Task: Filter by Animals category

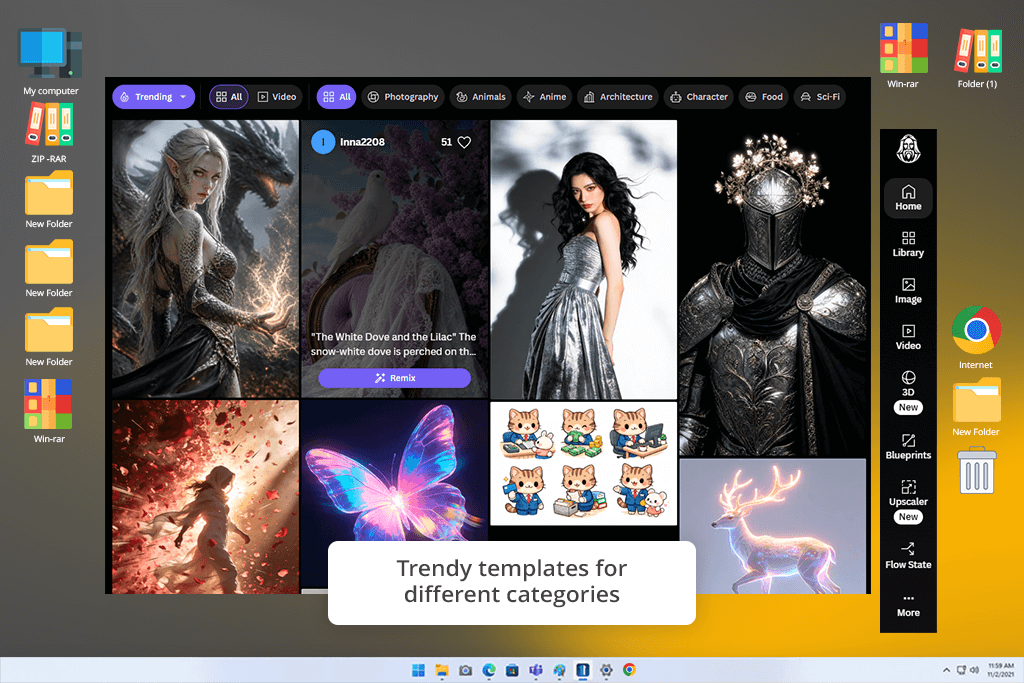Action: pyautogui.click(x=481, y=97)
